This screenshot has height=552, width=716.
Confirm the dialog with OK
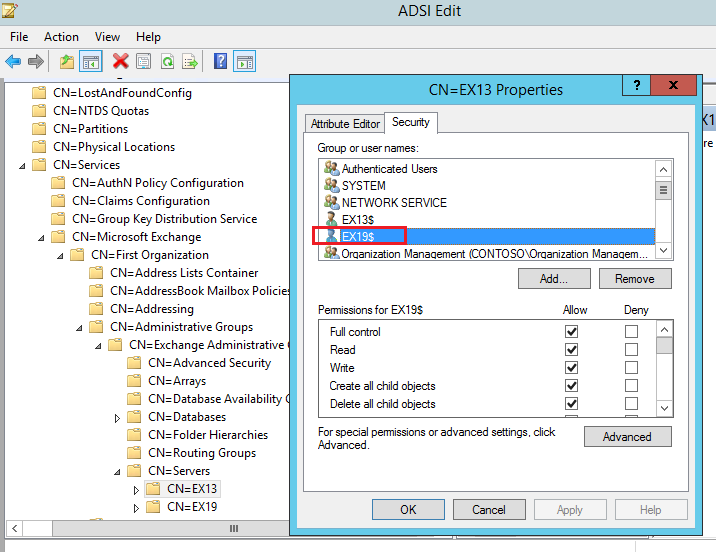pos(408,509)
